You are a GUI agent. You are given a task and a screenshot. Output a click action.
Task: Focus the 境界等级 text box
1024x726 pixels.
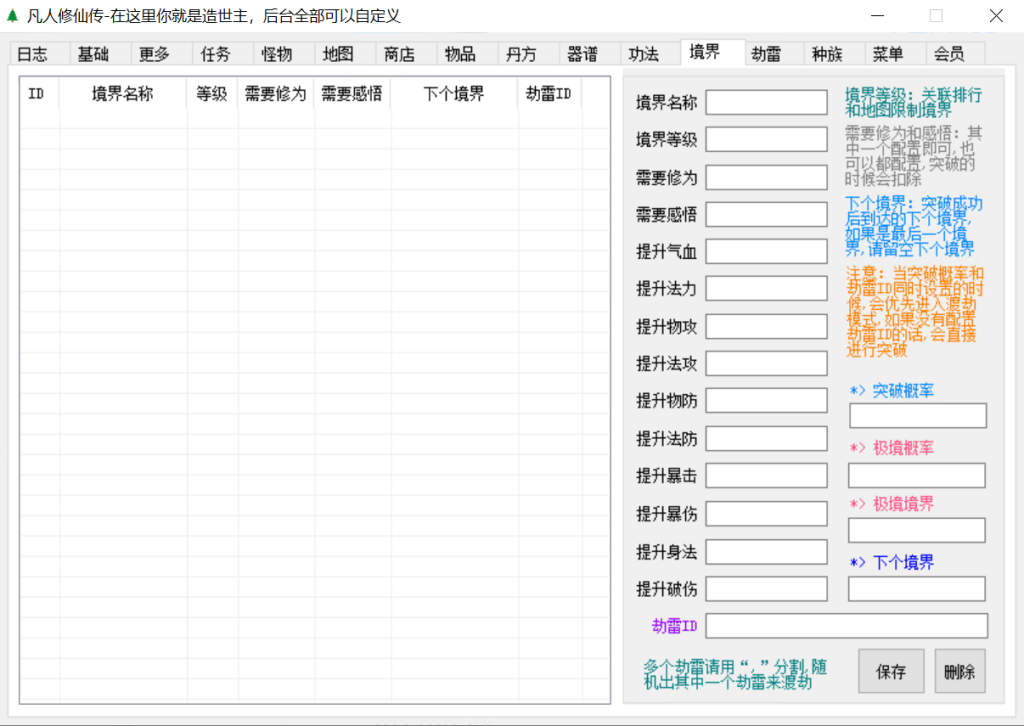pos(767,139)
